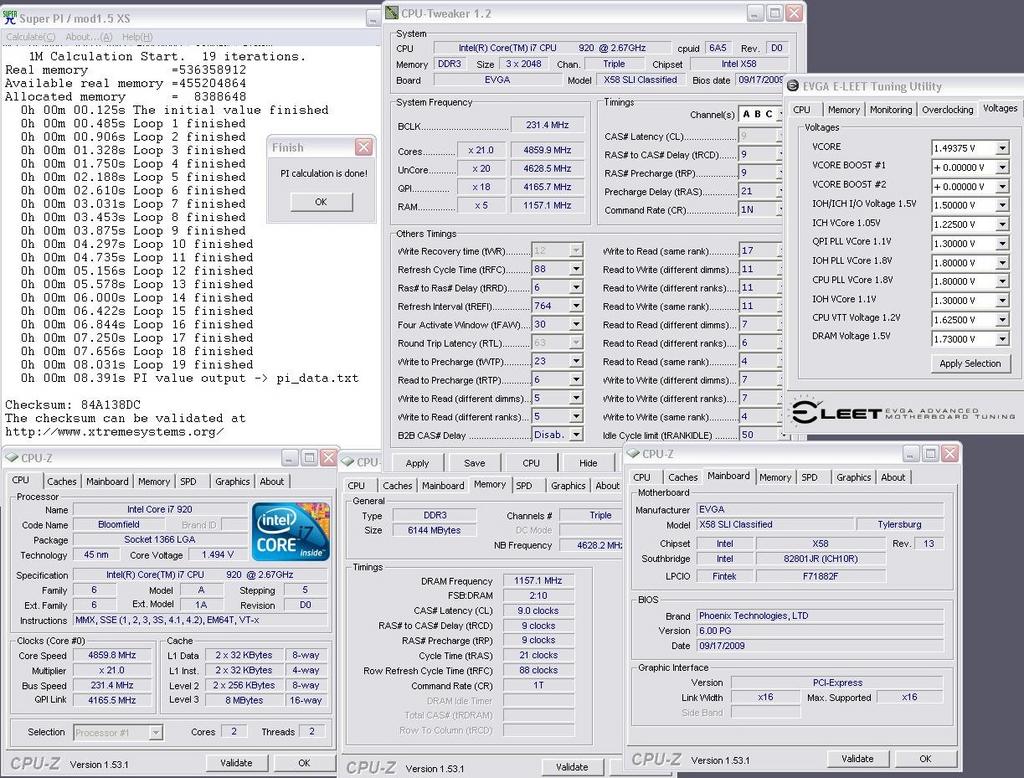Click Cores multiplier x 21.0 field
1024x778 pixels.
click(480, 150)
